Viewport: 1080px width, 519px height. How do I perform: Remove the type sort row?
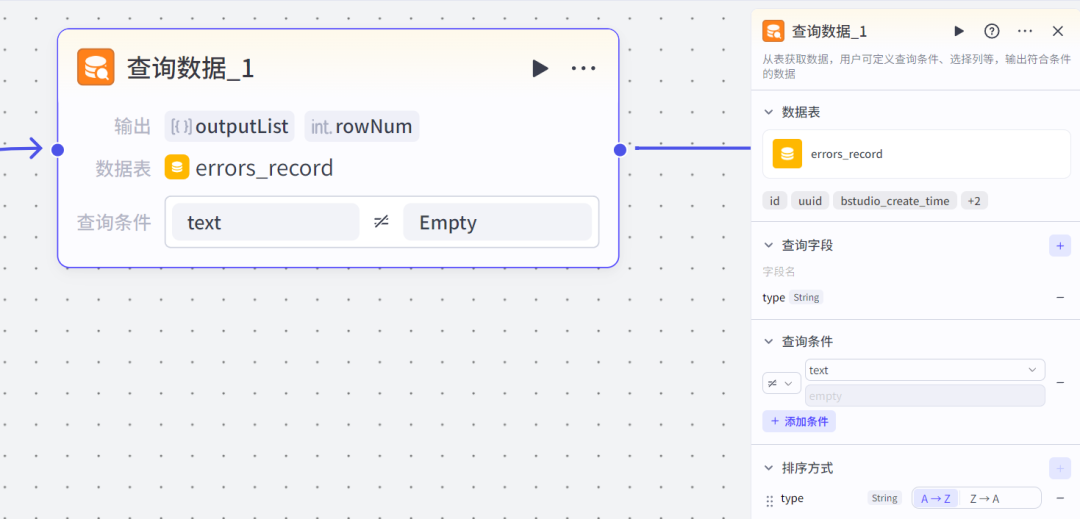tap(1060, 498)
